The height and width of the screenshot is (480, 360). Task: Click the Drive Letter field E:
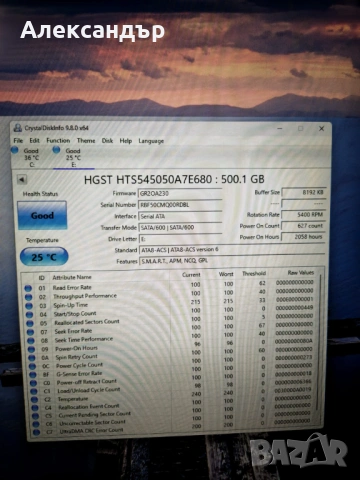180,239
